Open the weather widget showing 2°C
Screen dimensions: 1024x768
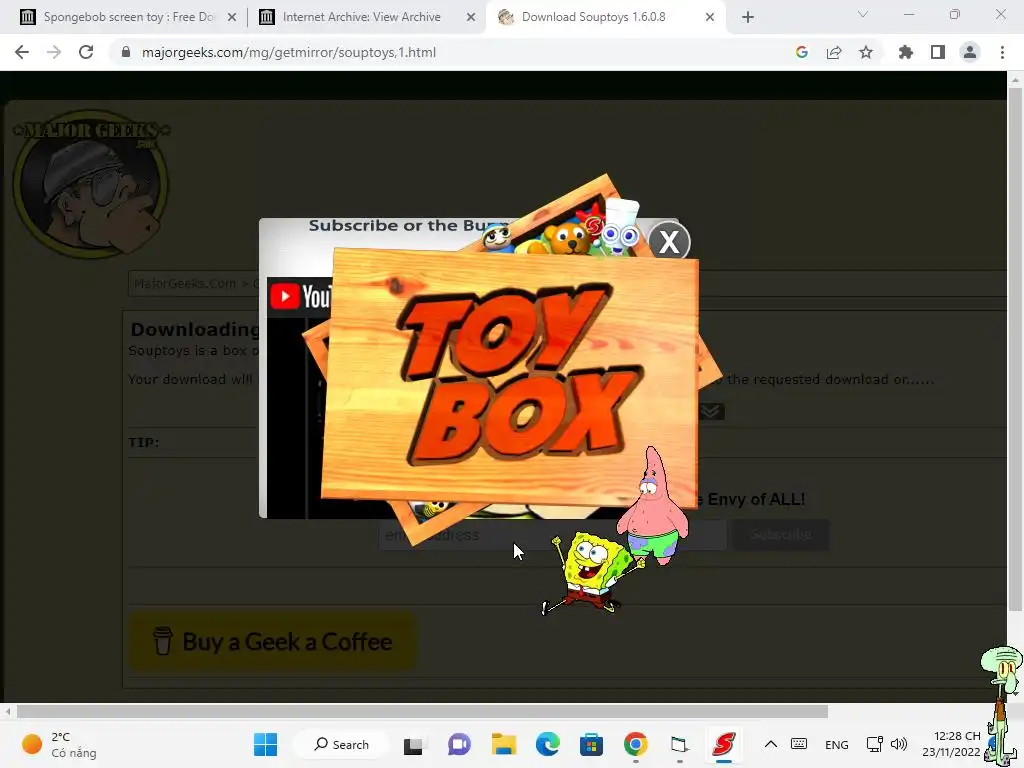click(59, 744)
